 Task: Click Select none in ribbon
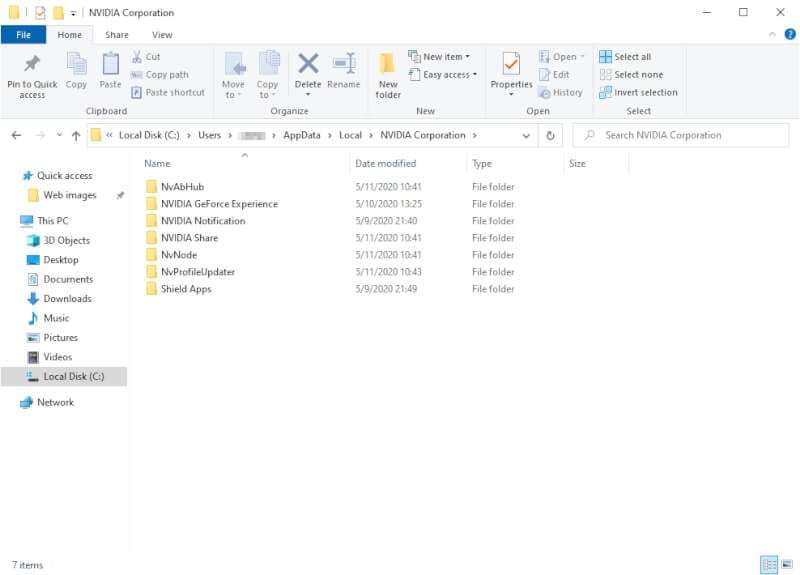631,74
